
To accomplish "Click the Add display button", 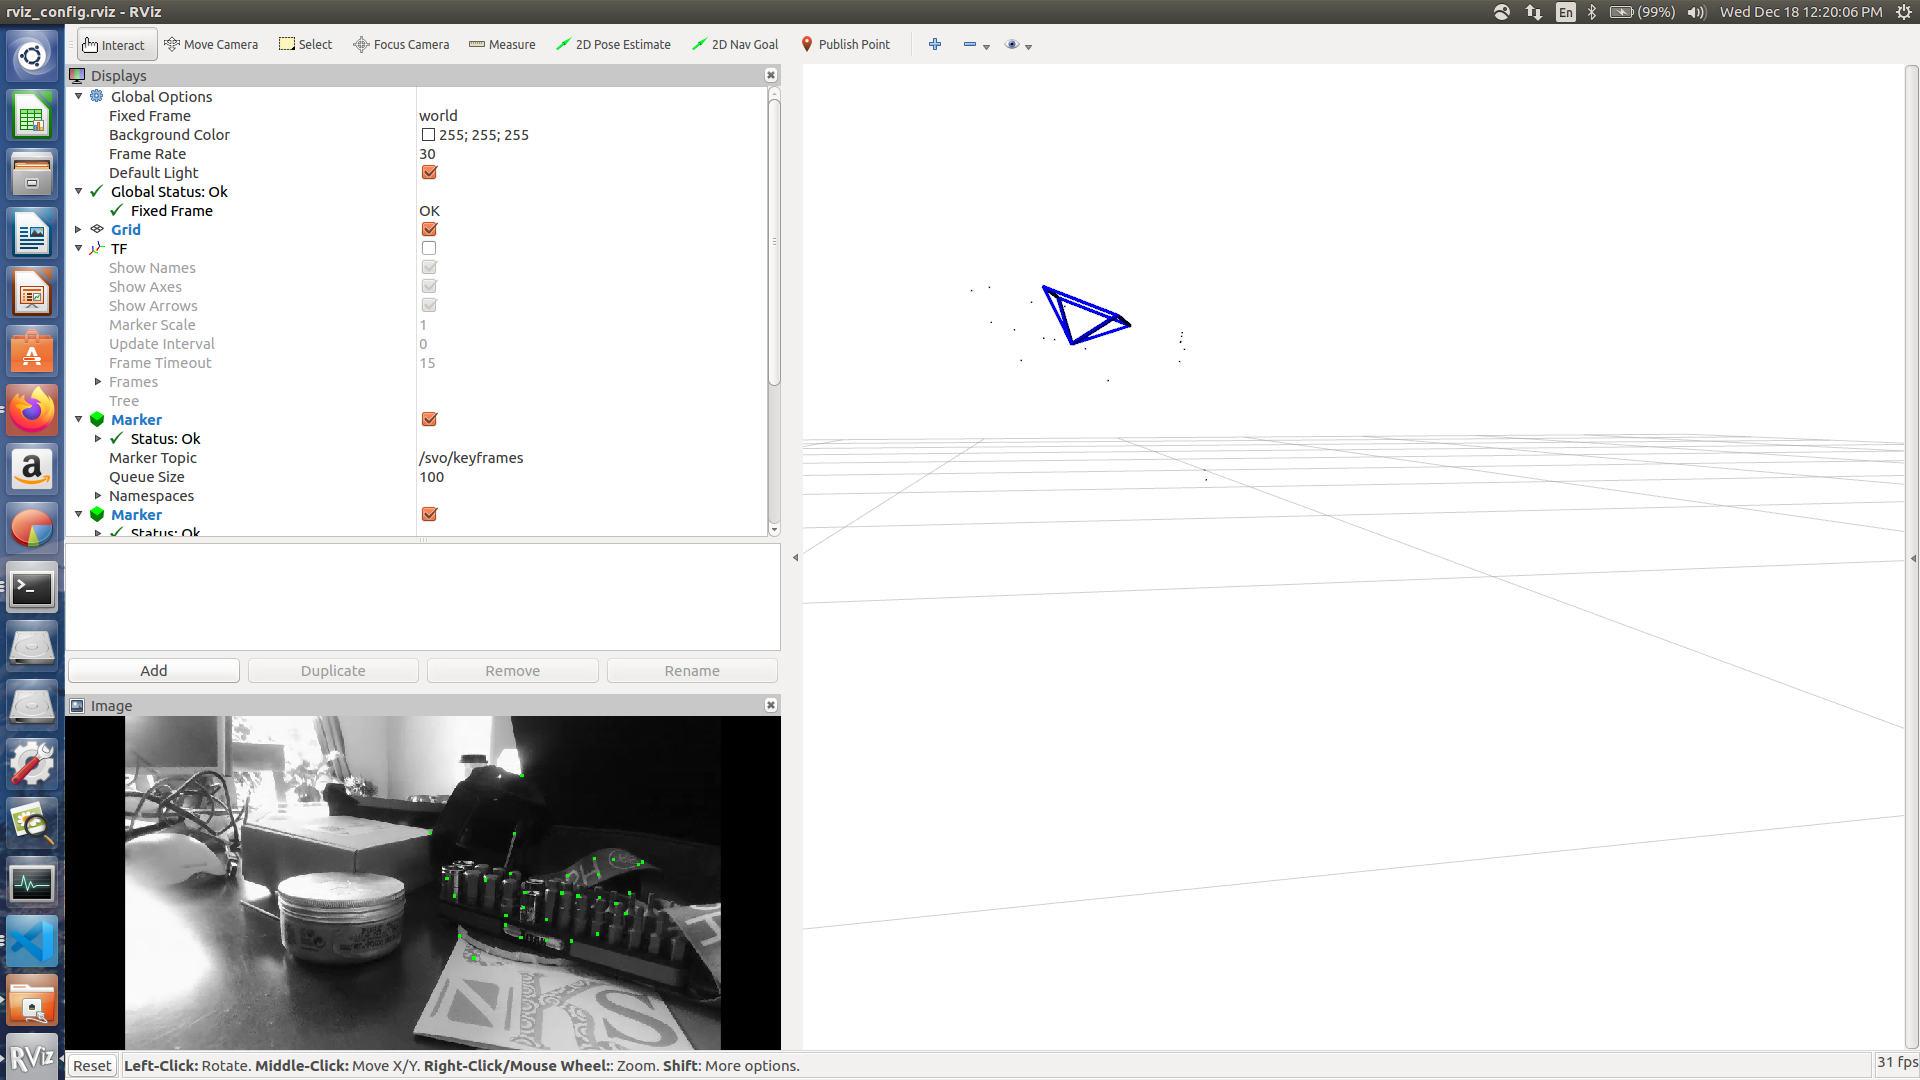I will 154,671.
